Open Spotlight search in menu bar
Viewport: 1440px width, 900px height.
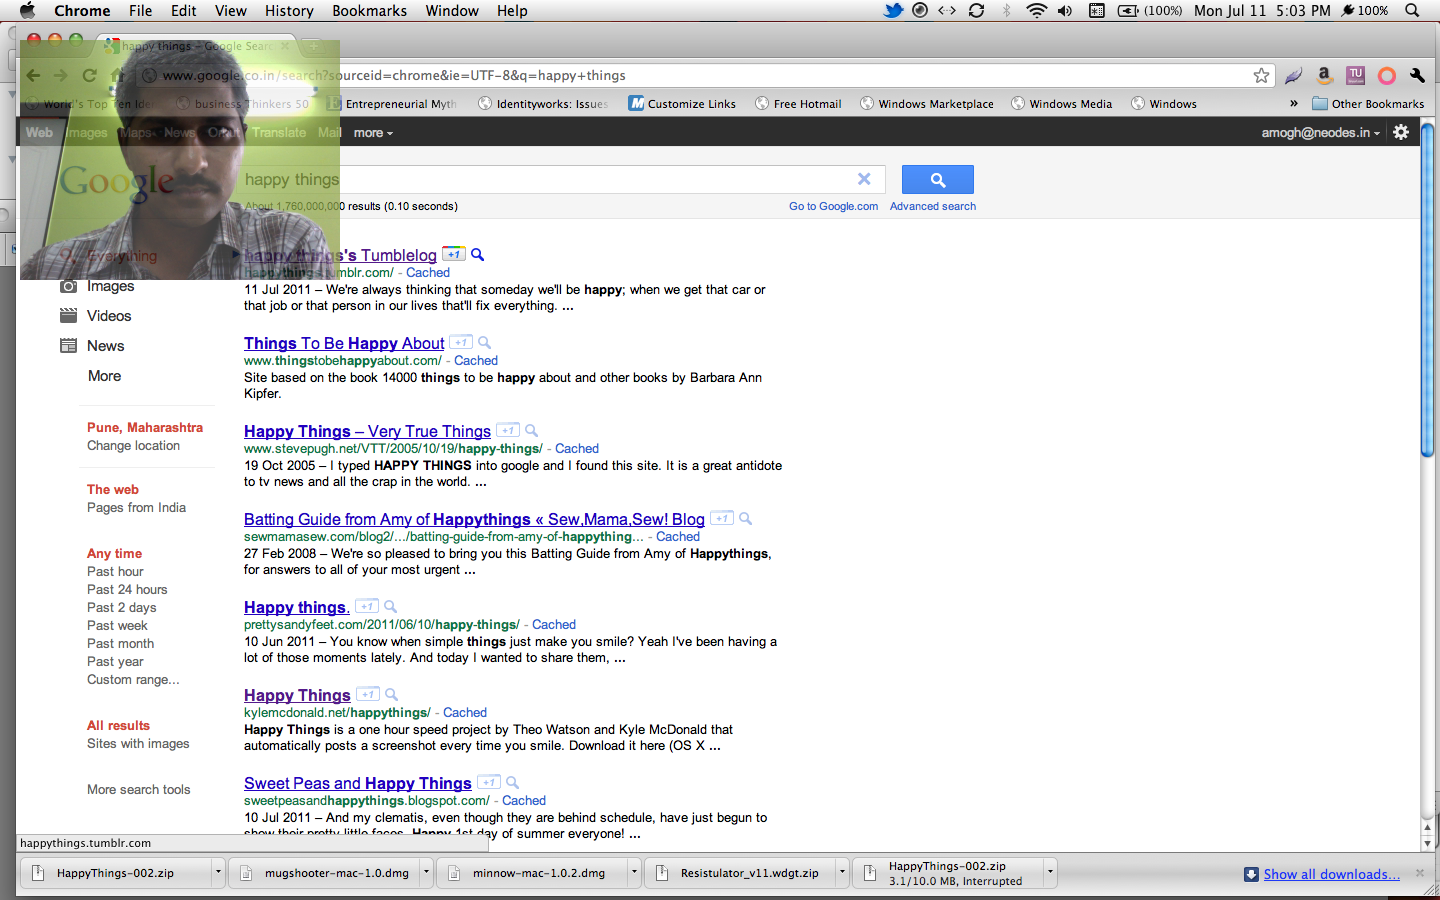coord(1412,11)
